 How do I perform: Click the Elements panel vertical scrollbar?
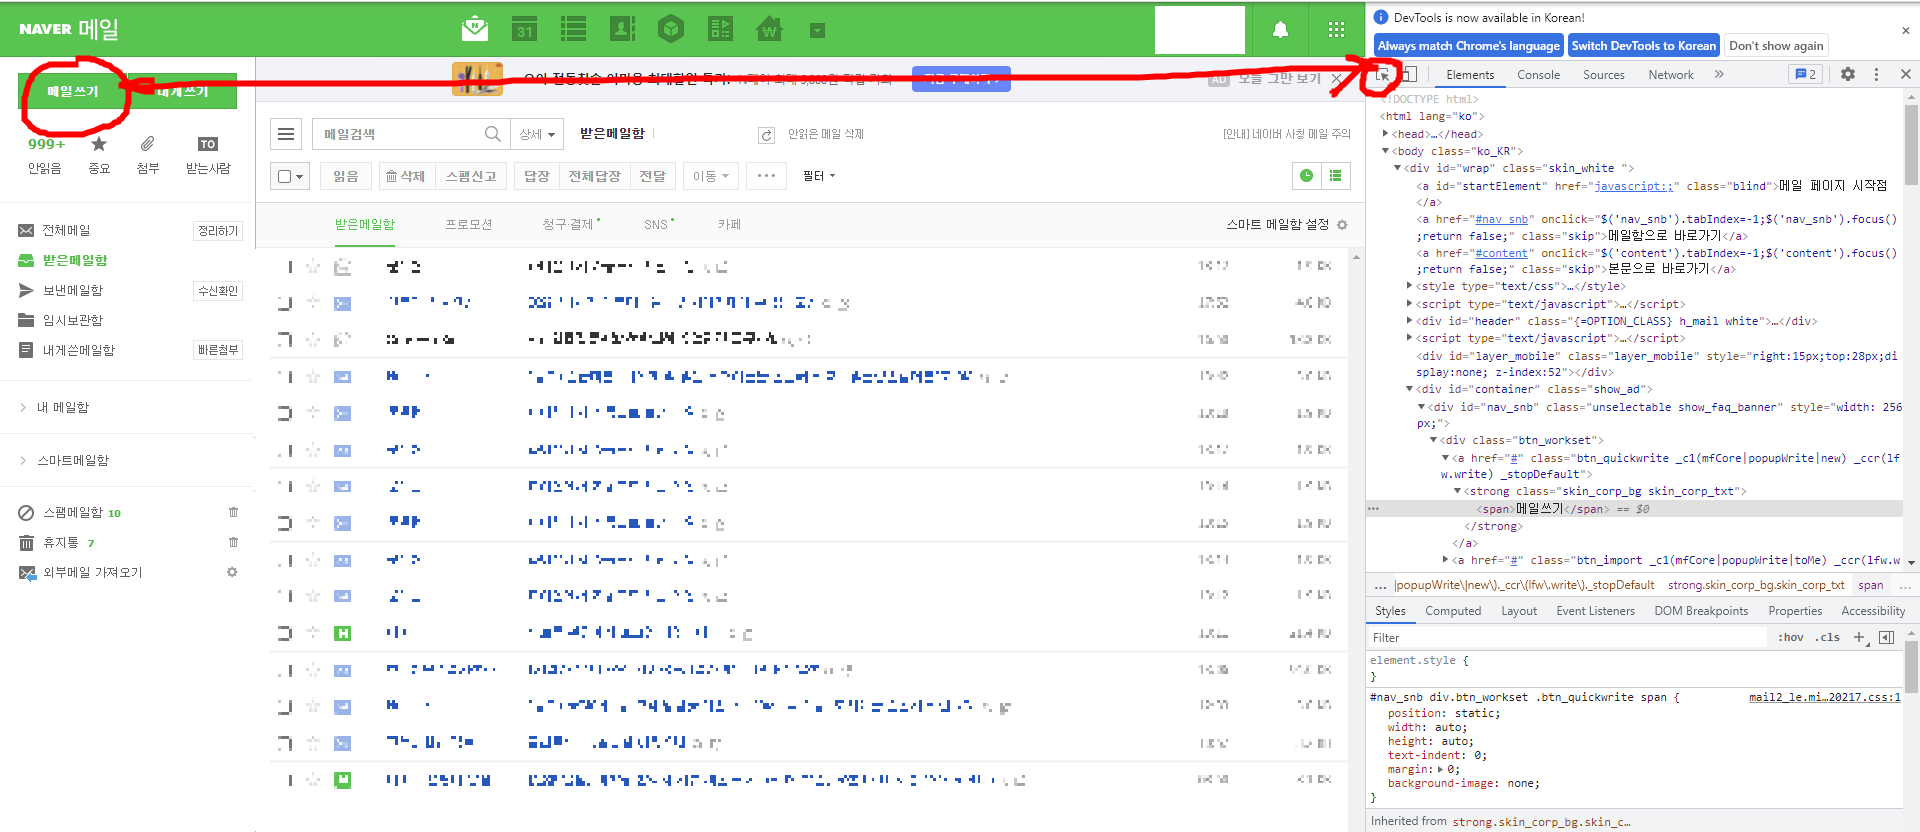click(1911, 146)
